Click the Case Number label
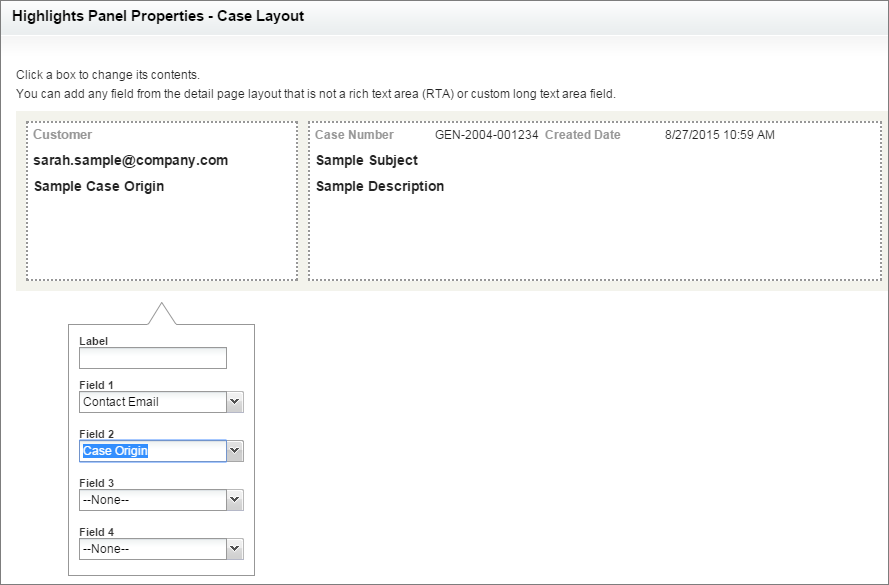The height and width of the screenshot is (585, 889). (x=354, y=135)
